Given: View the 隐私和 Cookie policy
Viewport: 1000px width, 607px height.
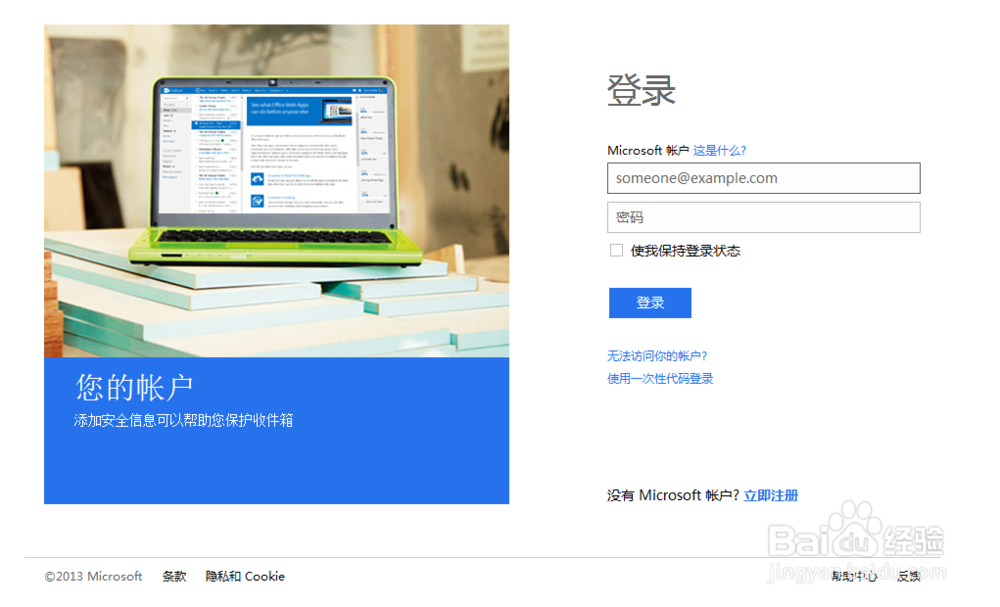Looking at the screenshot, I should click(245, 576).
